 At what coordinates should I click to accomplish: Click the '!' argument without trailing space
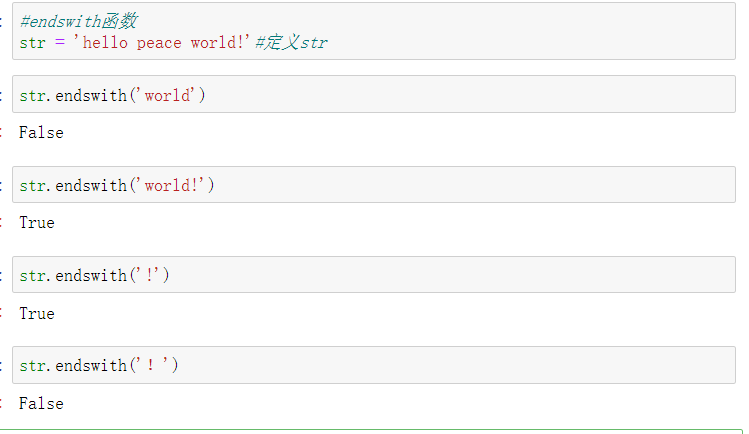(x=149, y=275)
